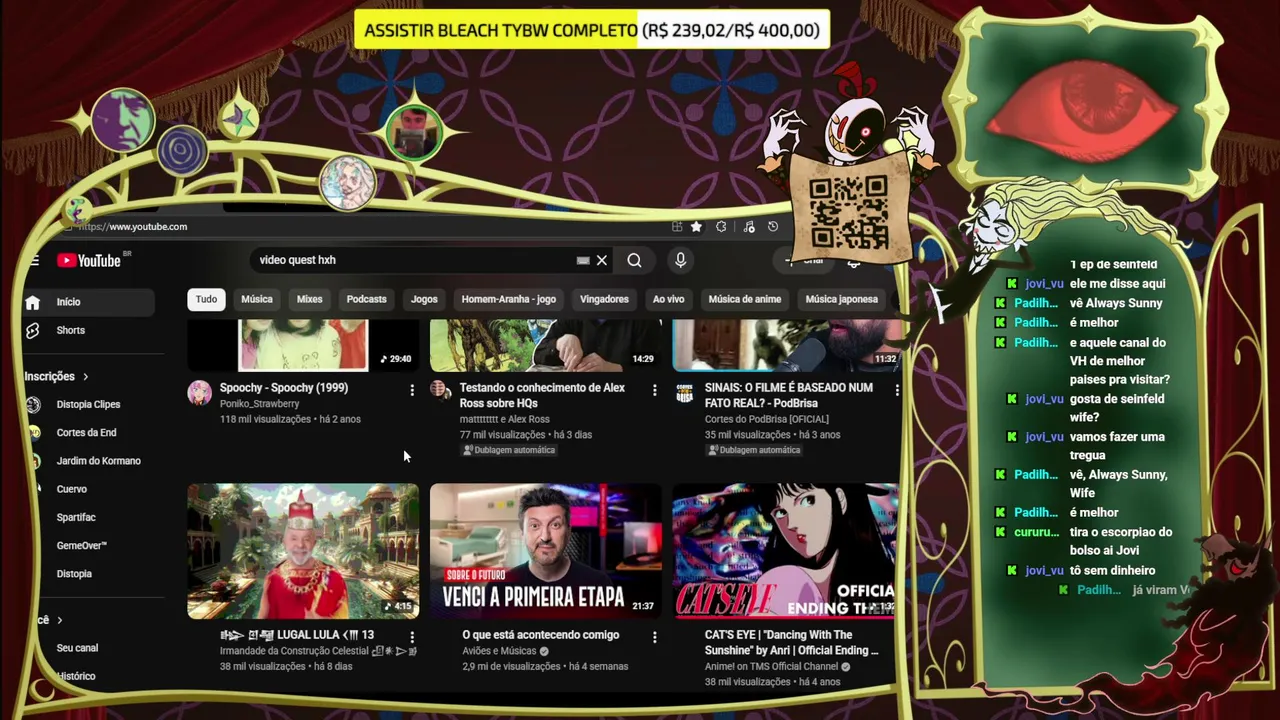
Task: Open the Poniko_Strawberry channel avatar
Action: [x=200, y=392]
